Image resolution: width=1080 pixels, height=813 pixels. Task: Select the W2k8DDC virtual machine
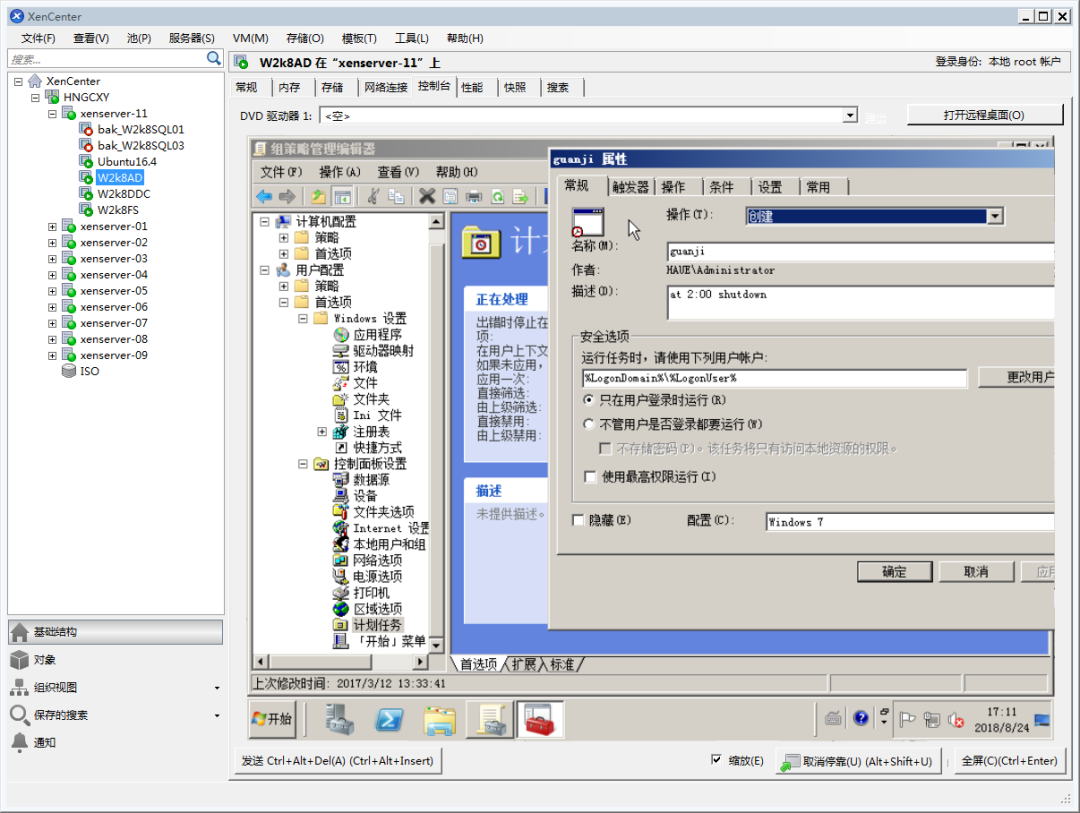(123, 194)
